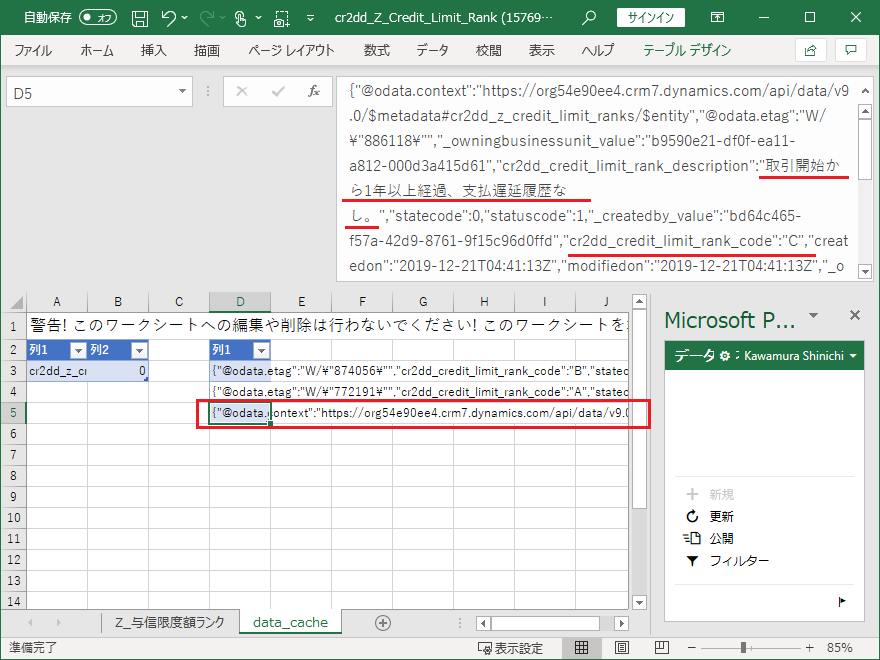
Task: Switch to Page Layout view icon
Action: tap(622, 648)
